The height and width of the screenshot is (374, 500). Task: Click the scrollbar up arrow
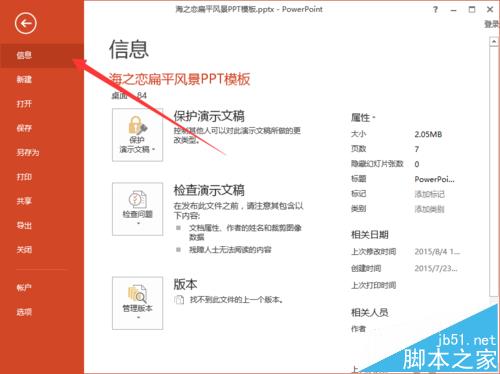click(x=494, y=42)
